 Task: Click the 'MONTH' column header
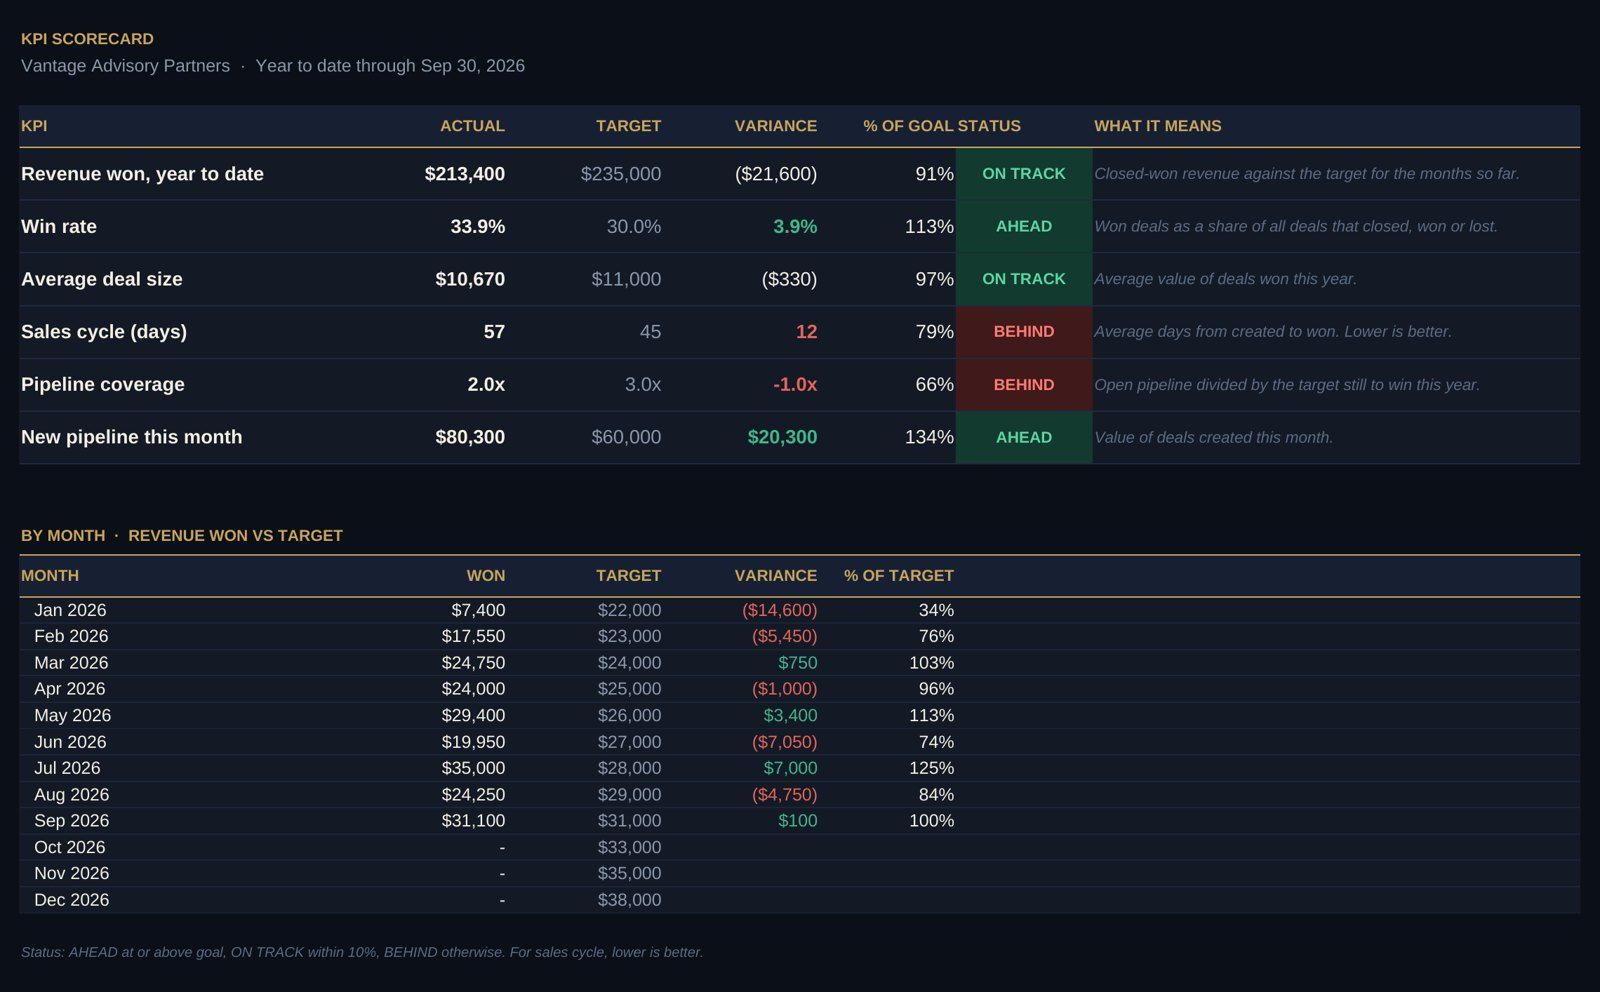[50, 576]
